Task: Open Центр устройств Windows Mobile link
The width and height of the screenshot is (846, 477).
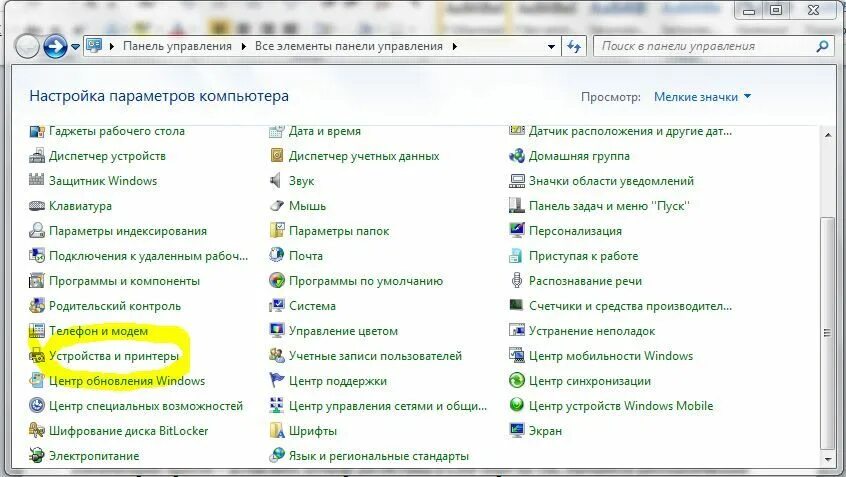Action: 621,406
